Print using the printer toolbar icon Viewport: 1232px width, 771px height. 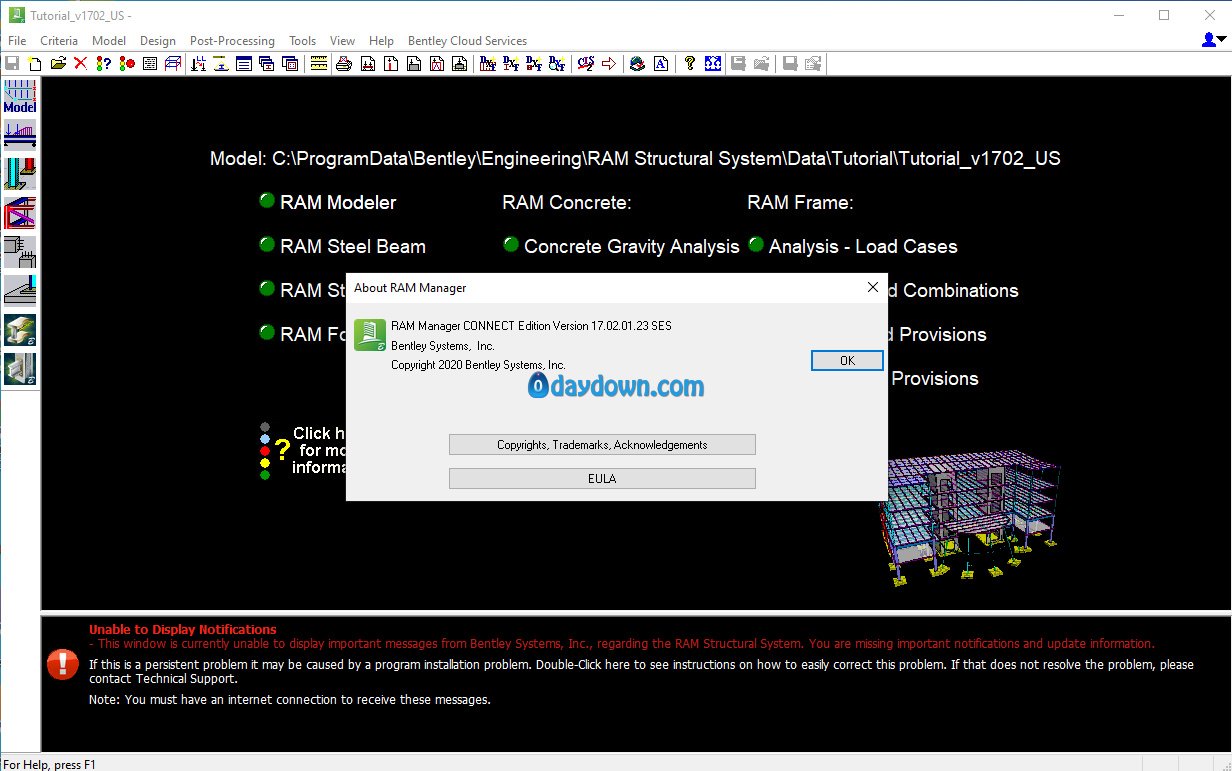coord(344,64)
